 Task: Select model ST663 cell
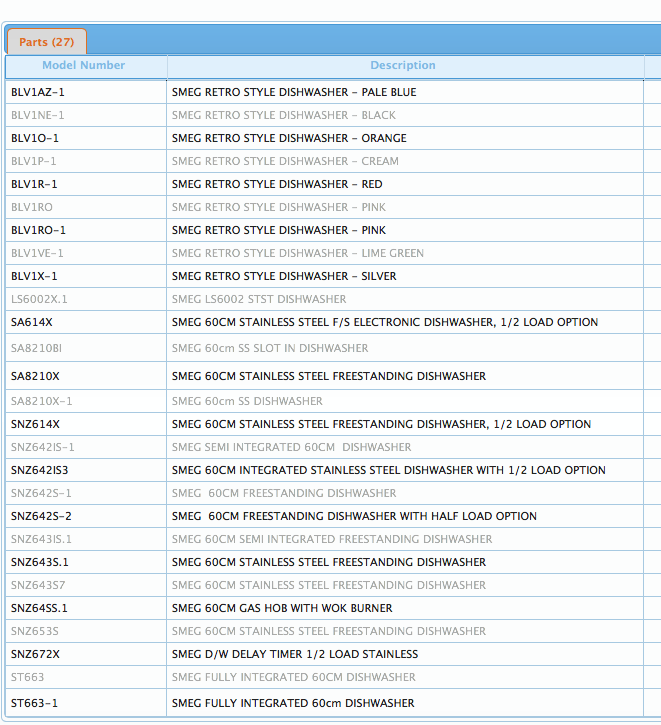coord(86,677)
